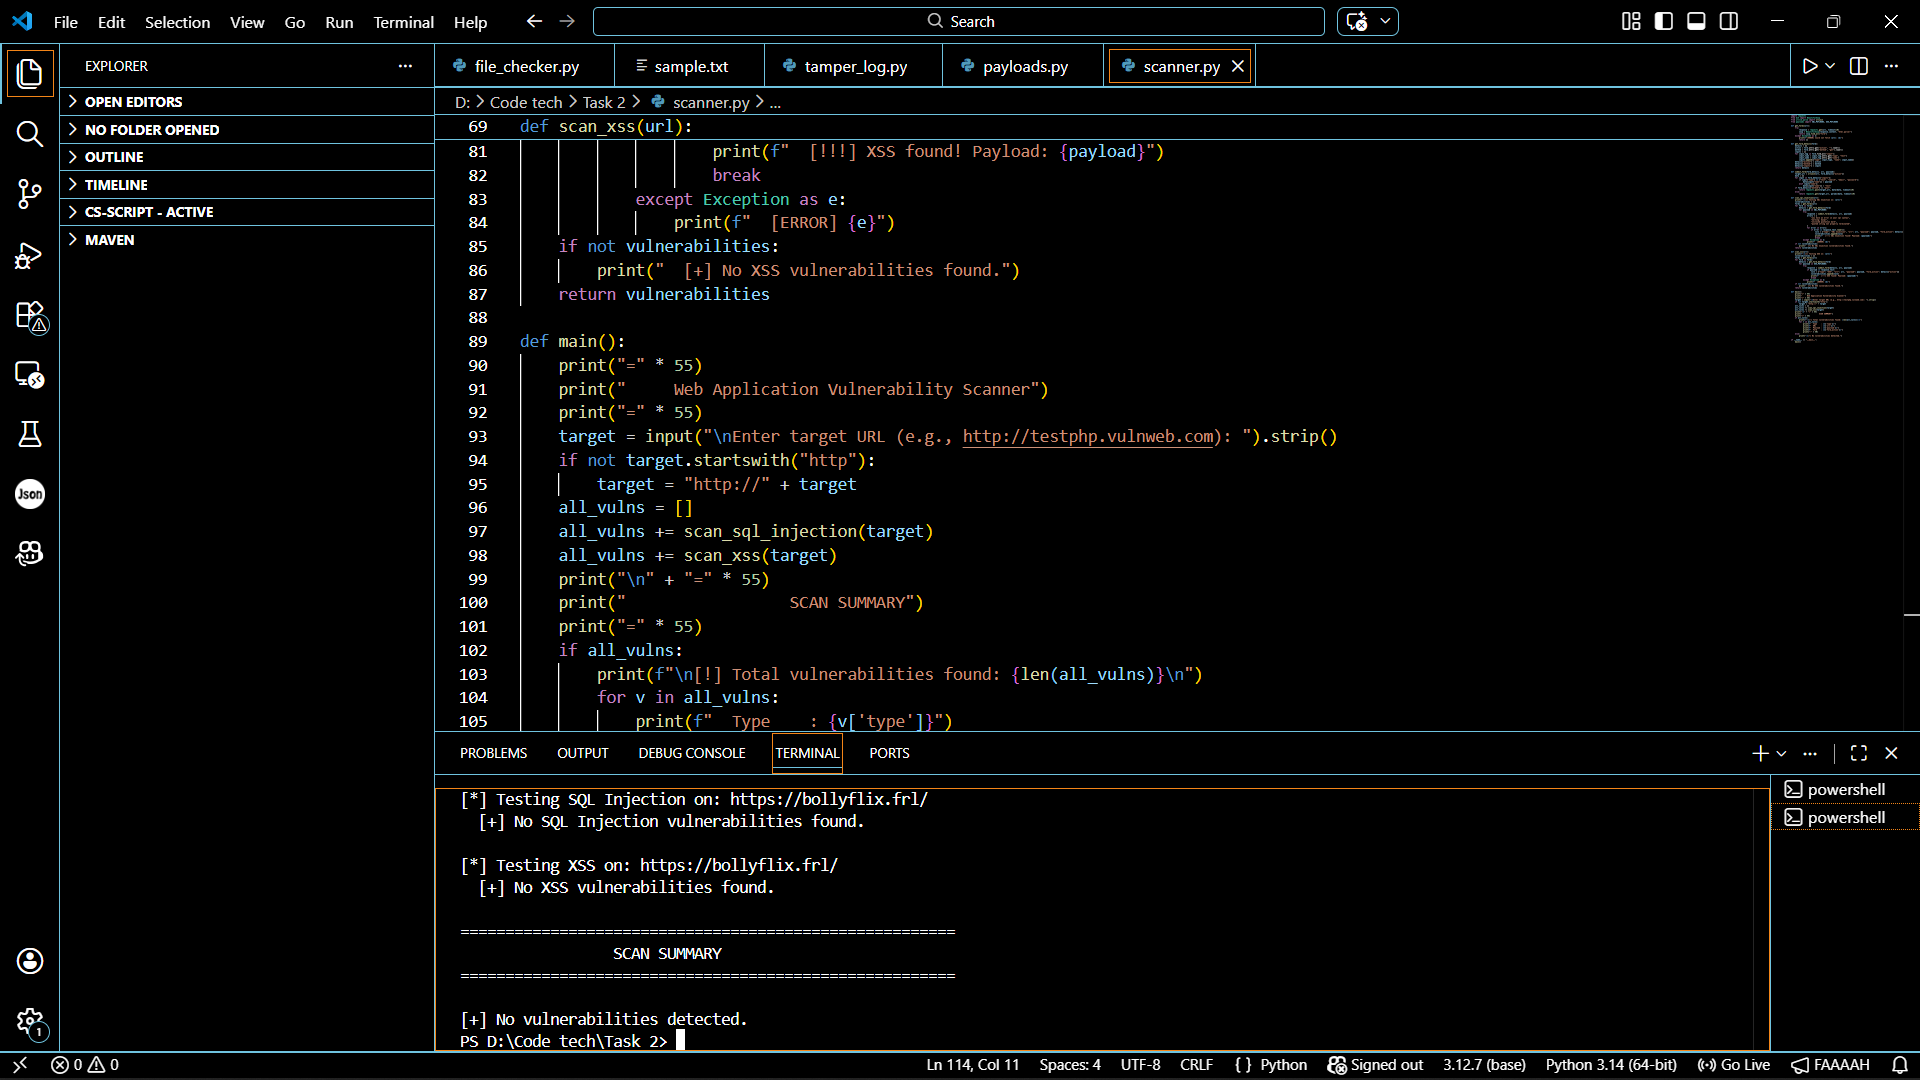Open the Testing flask view
This screenshot has height=1080, width=1920.
pyautogui.click(x=29, y=434)
